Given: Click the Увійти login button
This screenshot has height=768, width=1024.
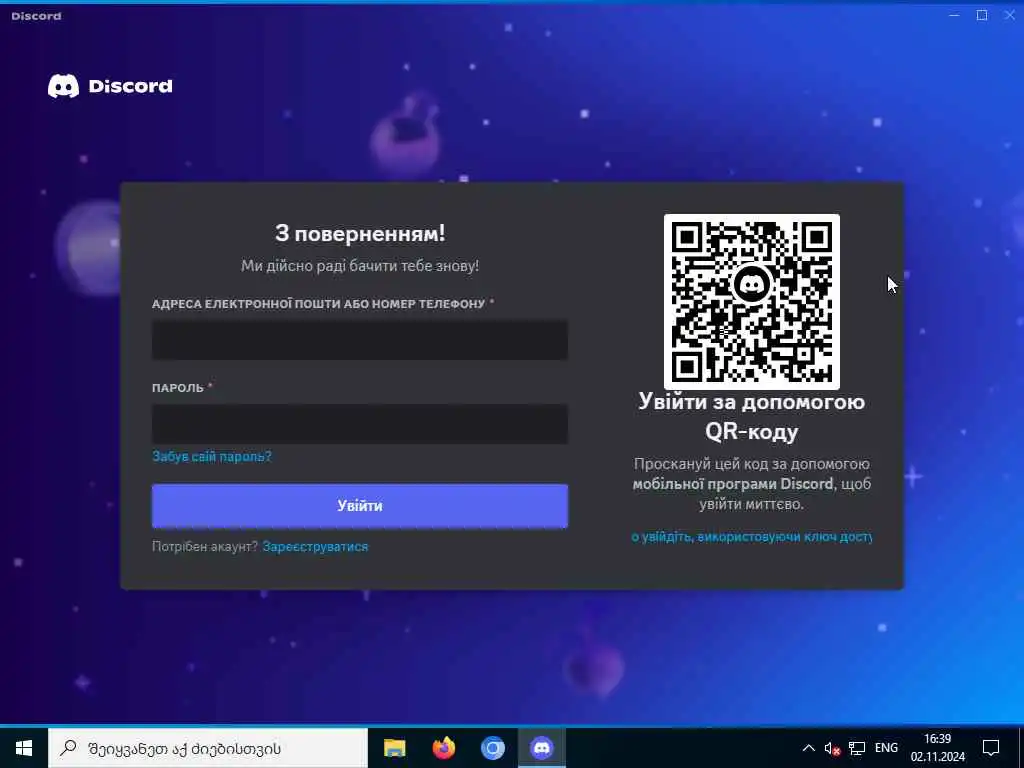Looking at the screenshot, I should click(360, 505).
